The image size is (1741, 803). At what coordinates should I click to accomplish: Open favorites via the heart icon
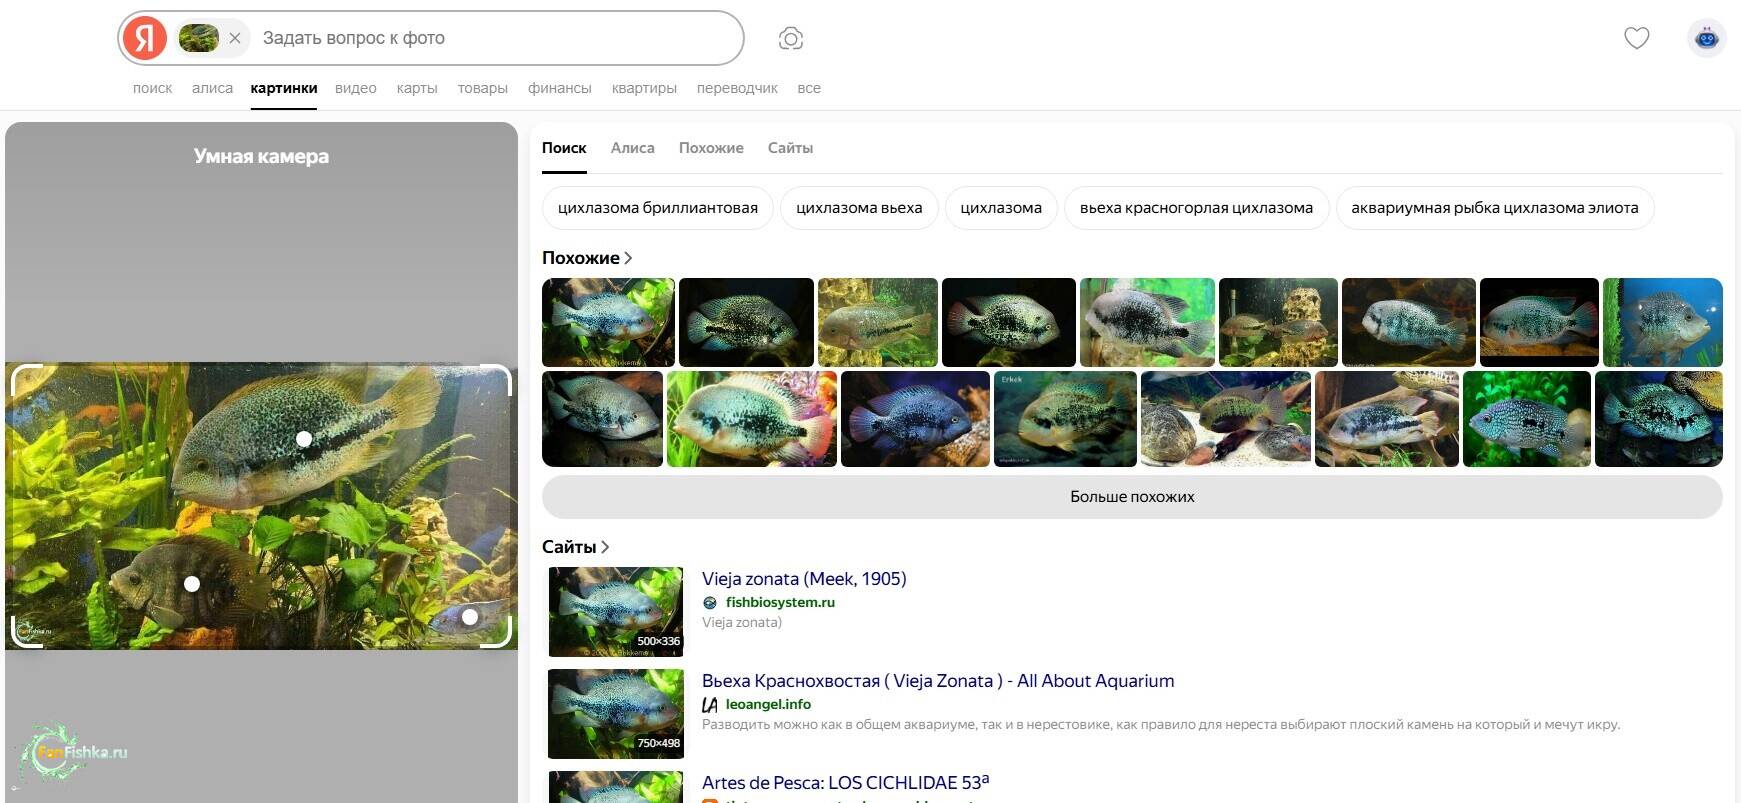click(1636, 38)
